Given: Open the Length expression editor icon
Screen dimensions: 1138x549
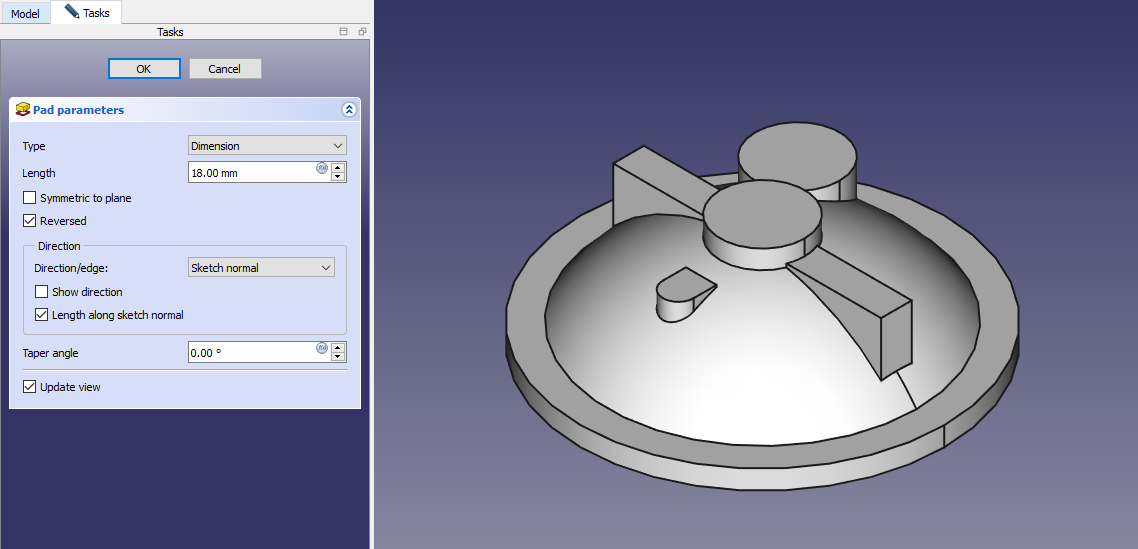Looking at the screenshot, I should 322,168.
